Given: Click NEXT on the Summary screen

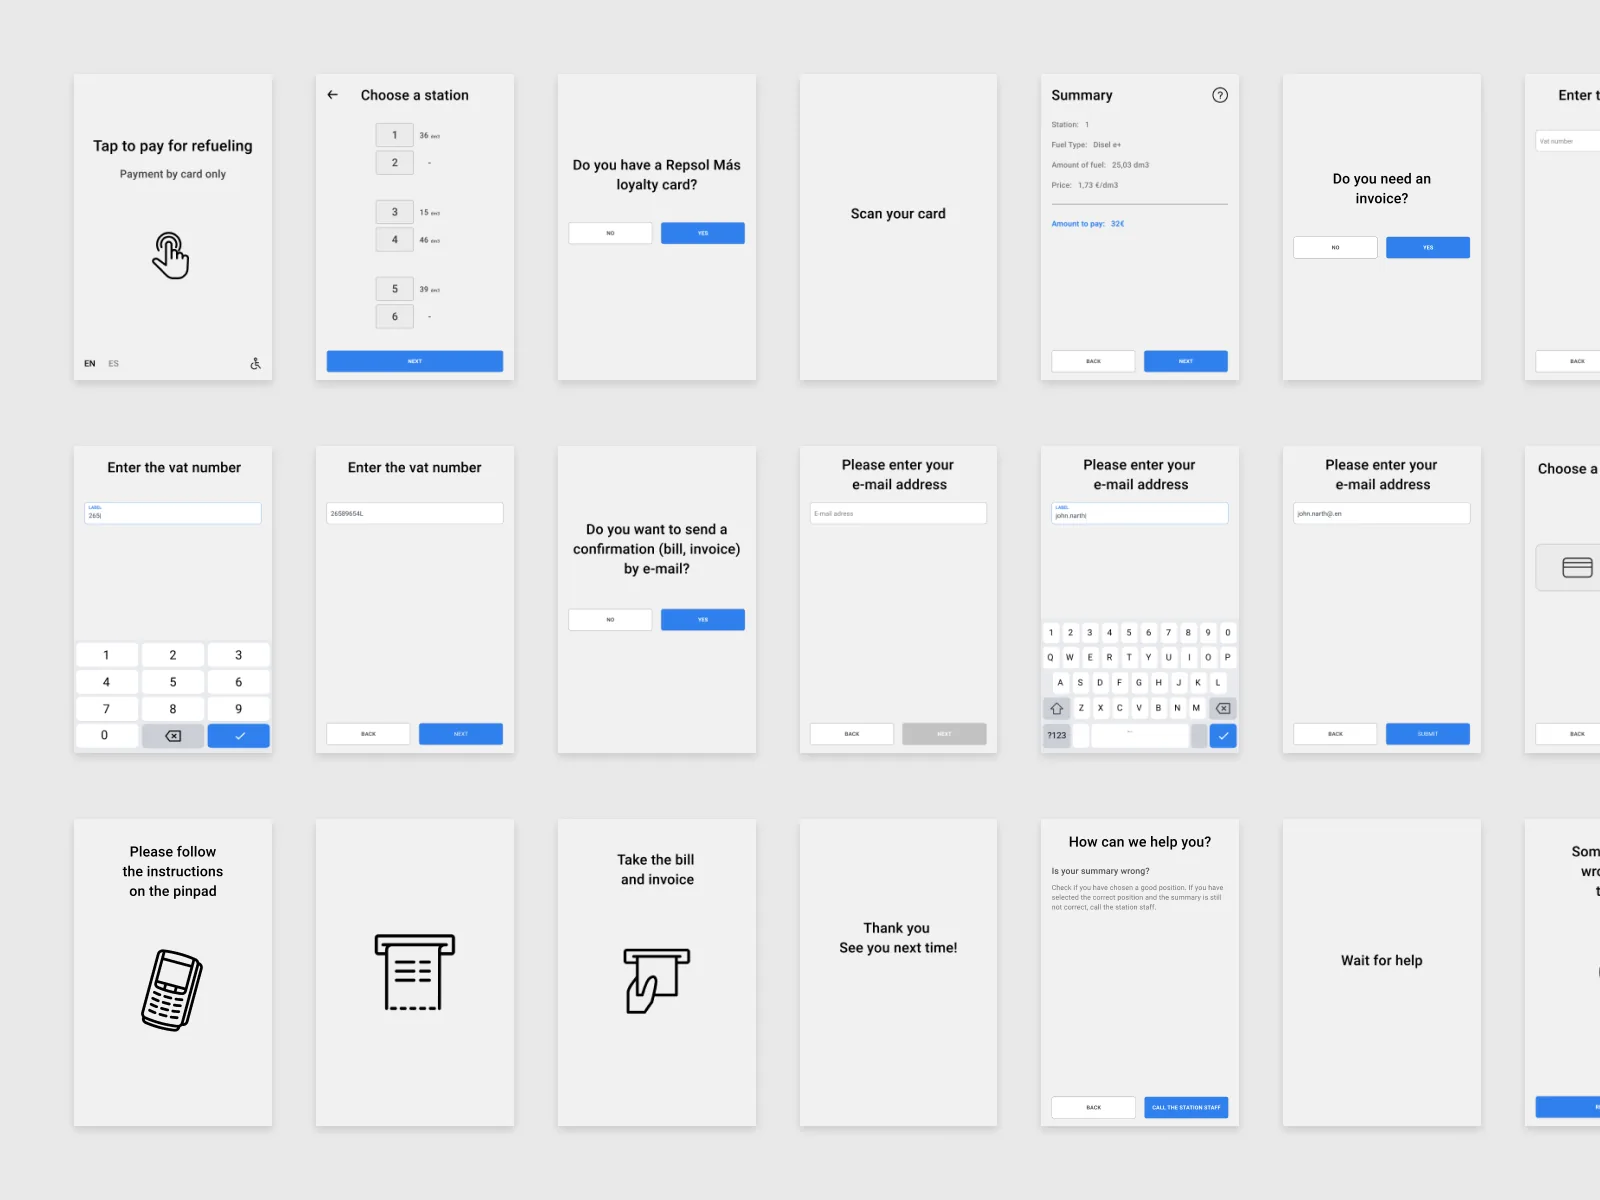Looking at the screenshot, I should [x=1186, y=361].
